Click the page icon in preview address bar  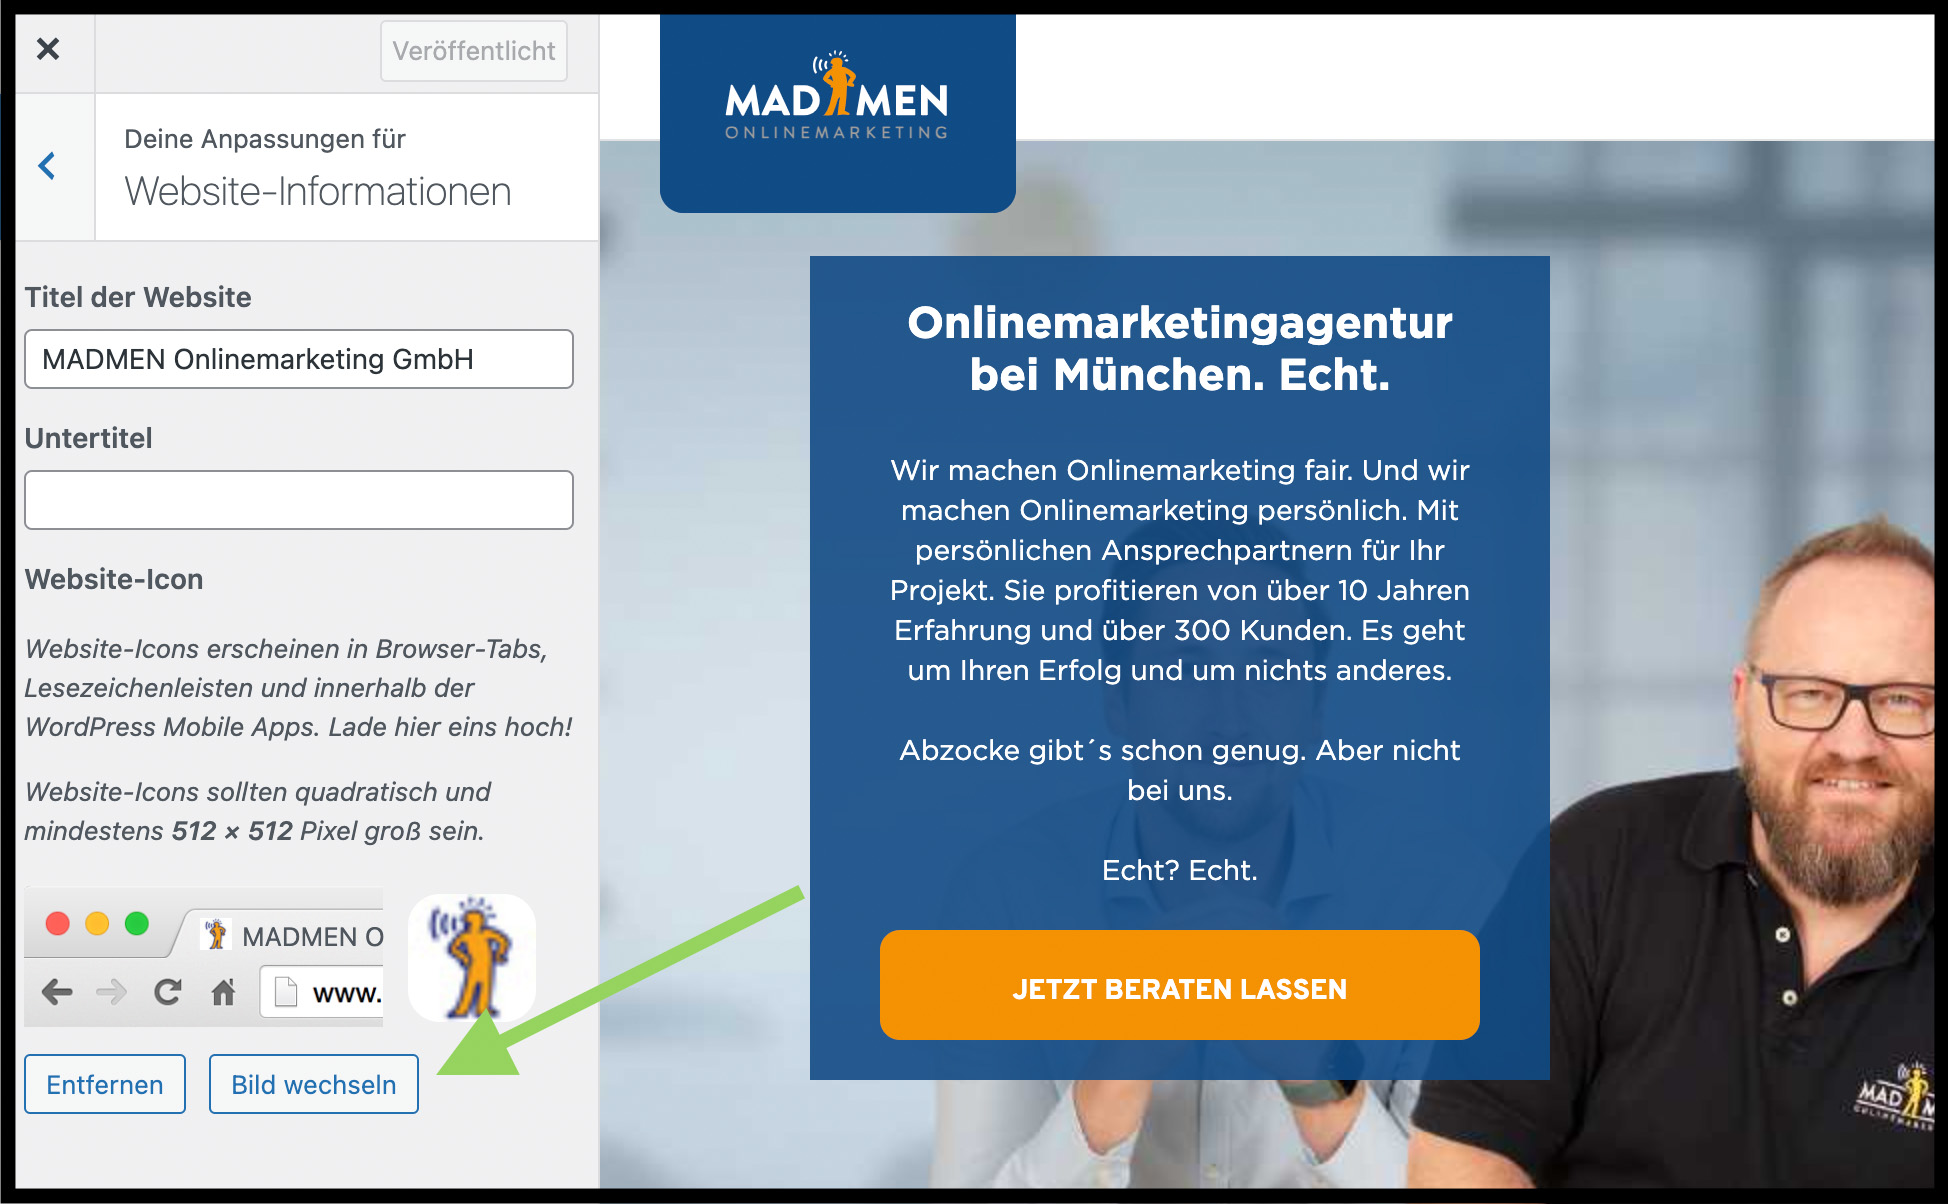click(x=286, y=992)
